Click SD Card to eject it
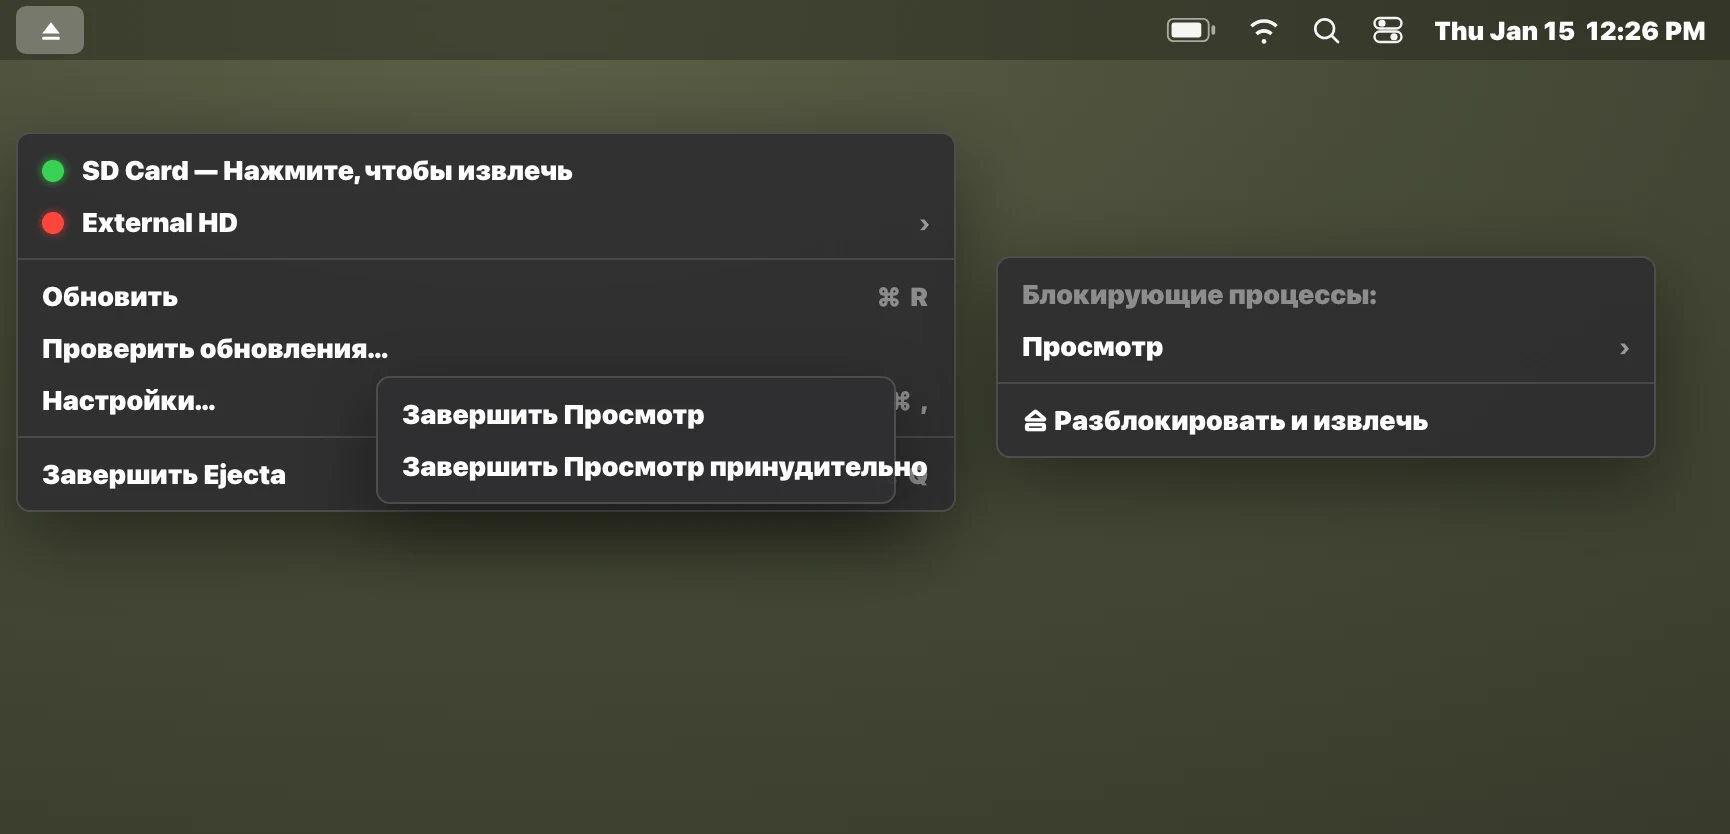Image resolution: width=1730 pixels, height=834 pixels. click(486, 171)
